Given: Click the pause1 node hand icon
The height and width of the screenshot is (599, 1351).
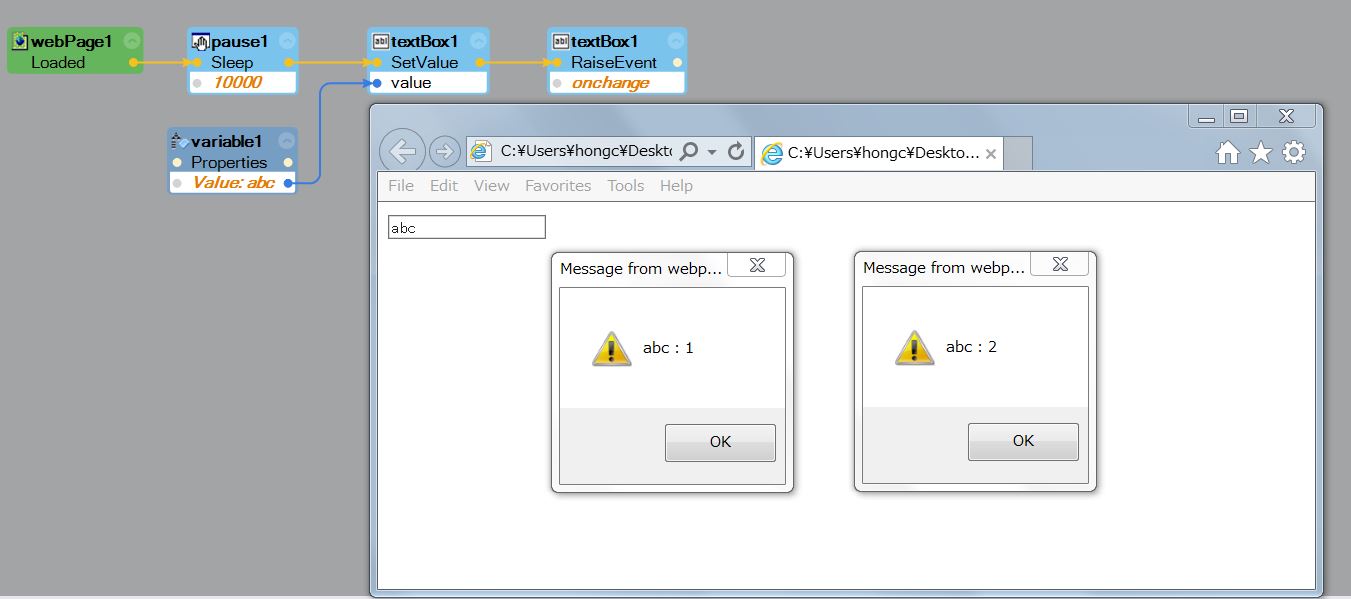Looking at the screenshot, I should (x=200, y=41).
